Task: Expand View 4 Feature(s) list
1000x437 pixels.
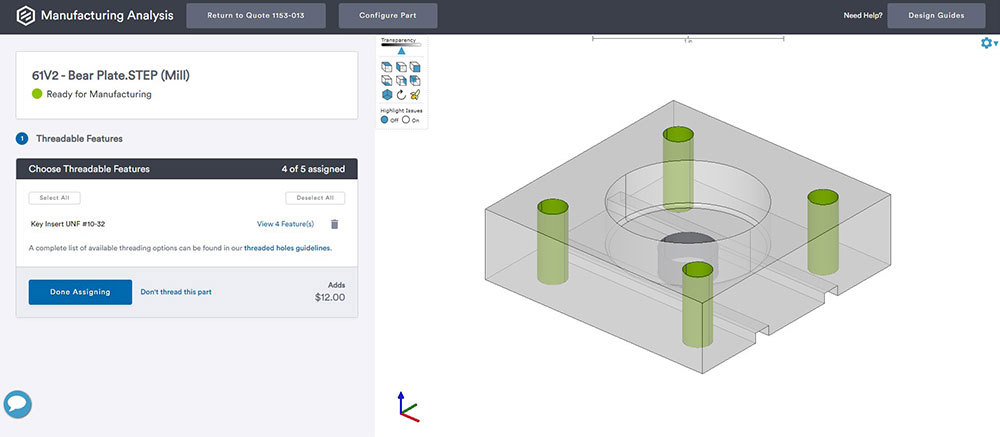Action: (285, 224)
